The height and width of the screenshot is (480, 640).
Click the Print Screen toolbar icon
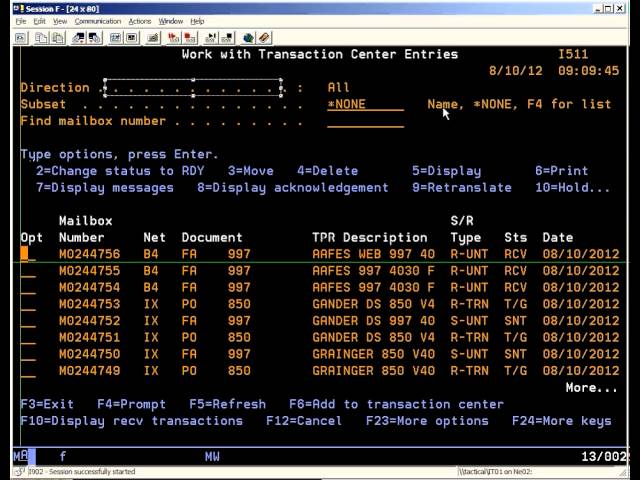(21, 38)
